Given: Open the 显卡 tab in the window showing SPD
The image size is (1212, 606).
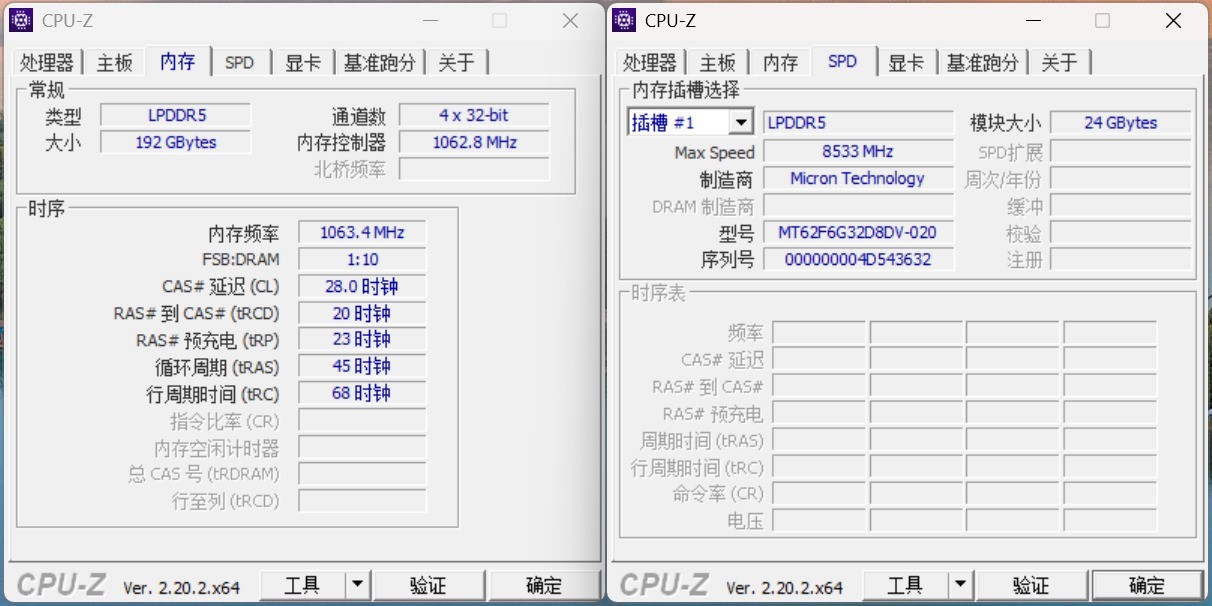Looking at the screenshot, I should point(906,63).
